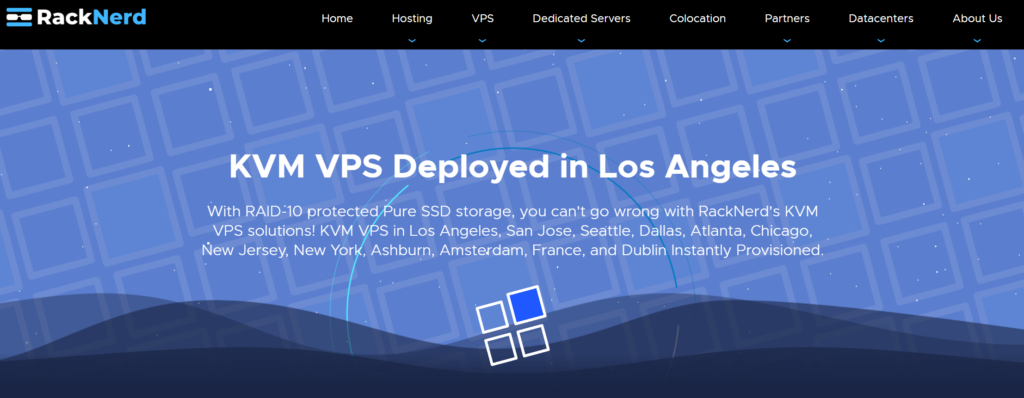Open the Datacenters menu
1024x398 pixels.
pyautogui.click(x=881, y=18)
